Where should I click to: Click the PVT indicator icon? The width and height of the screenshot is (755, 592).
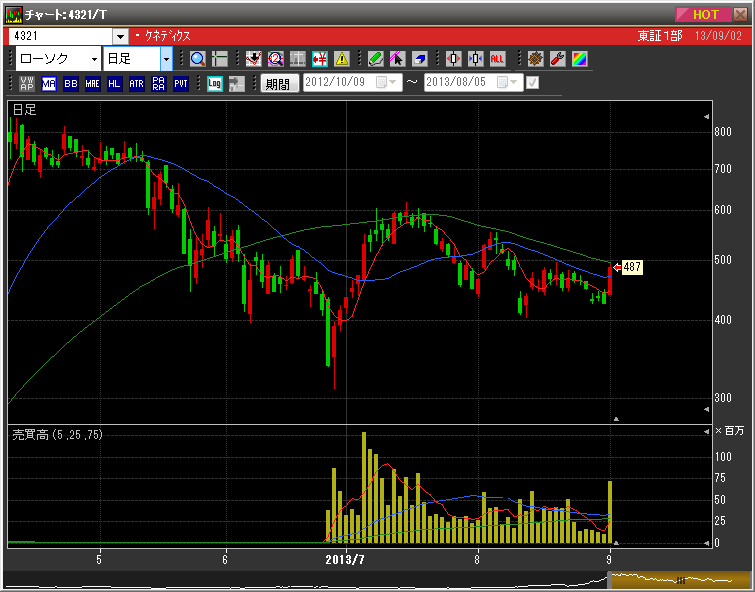coord(180,84)
